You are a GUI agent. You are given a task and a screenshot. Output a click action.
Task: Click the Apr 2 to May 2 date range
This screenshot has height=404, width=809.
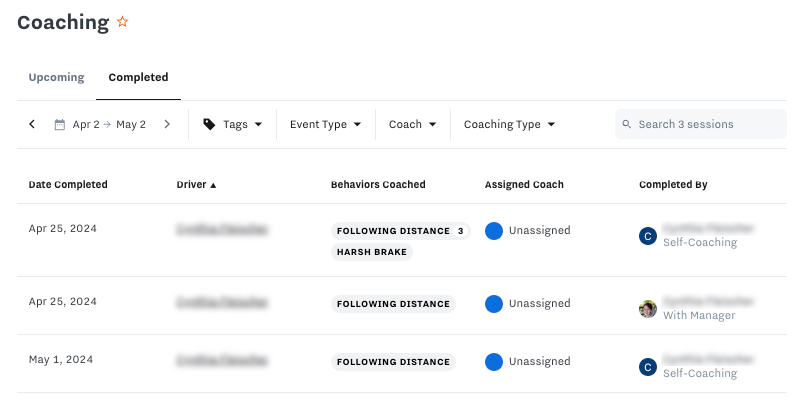click(x=109, y=124)
